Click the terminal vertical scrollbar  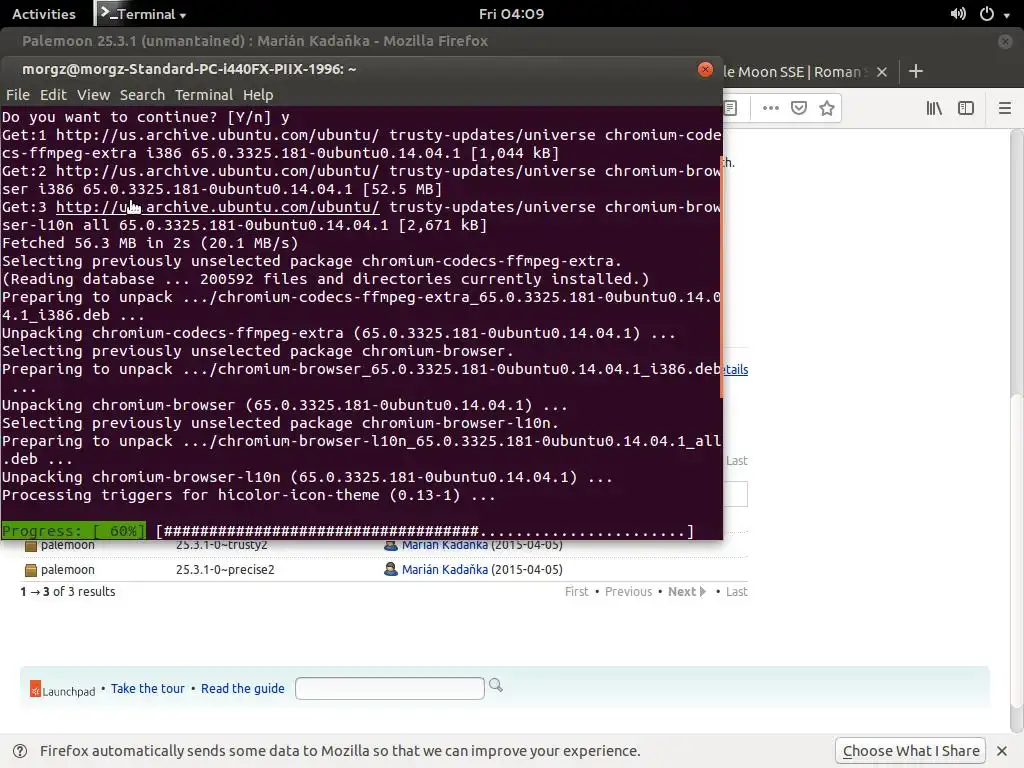(721, 276)
